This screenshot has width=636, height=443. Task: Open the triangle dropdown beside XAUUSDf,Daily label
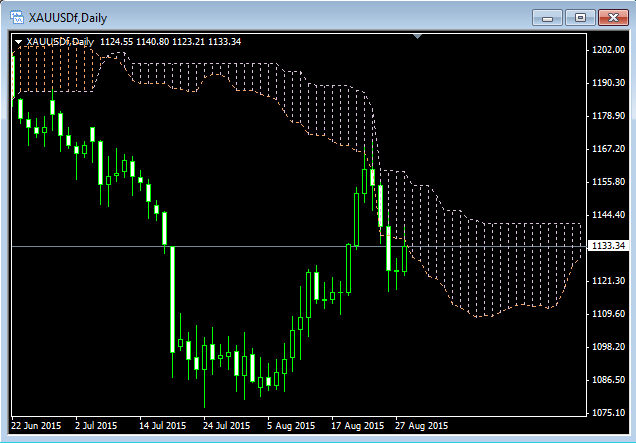pyautogui.click(x=18, y=42)
